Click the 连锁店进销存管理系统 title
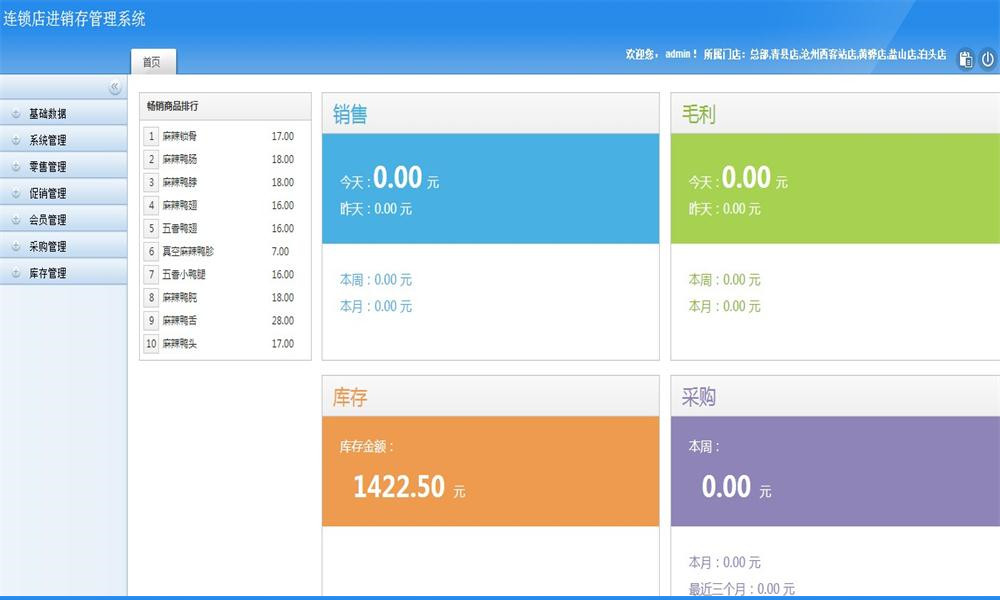The image size is (1000, 600). (74, 19)
